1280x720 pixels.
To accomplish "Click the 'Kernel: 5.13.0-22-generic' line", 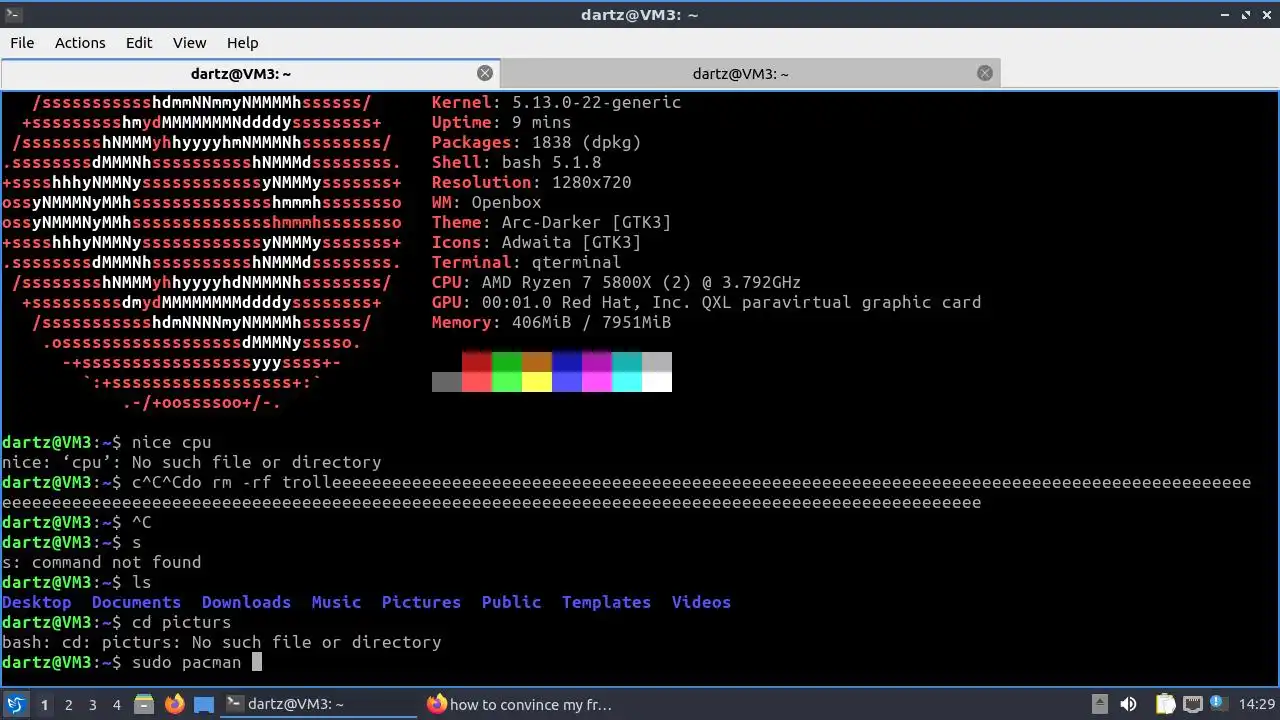I will coord(556,102).
